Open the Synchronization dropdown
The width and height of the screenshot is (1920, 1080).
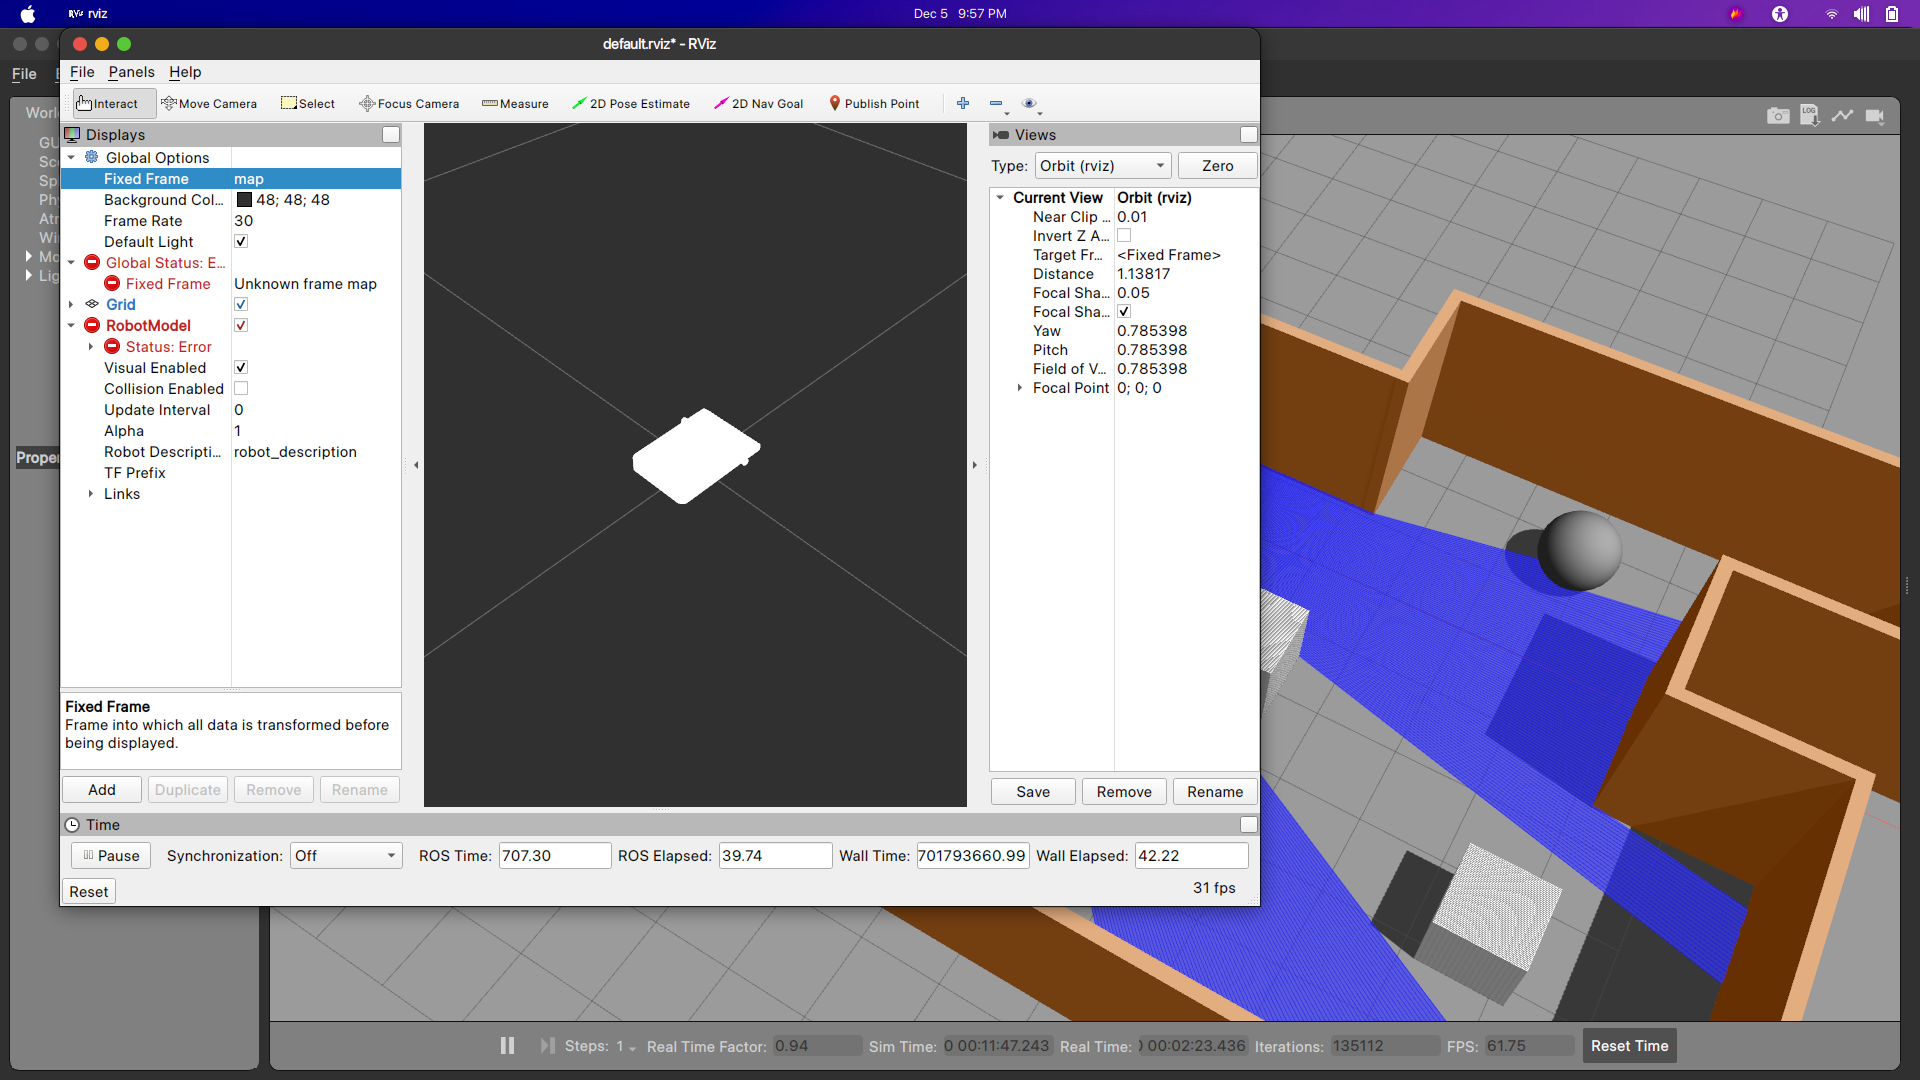click(x=346, y=856)
